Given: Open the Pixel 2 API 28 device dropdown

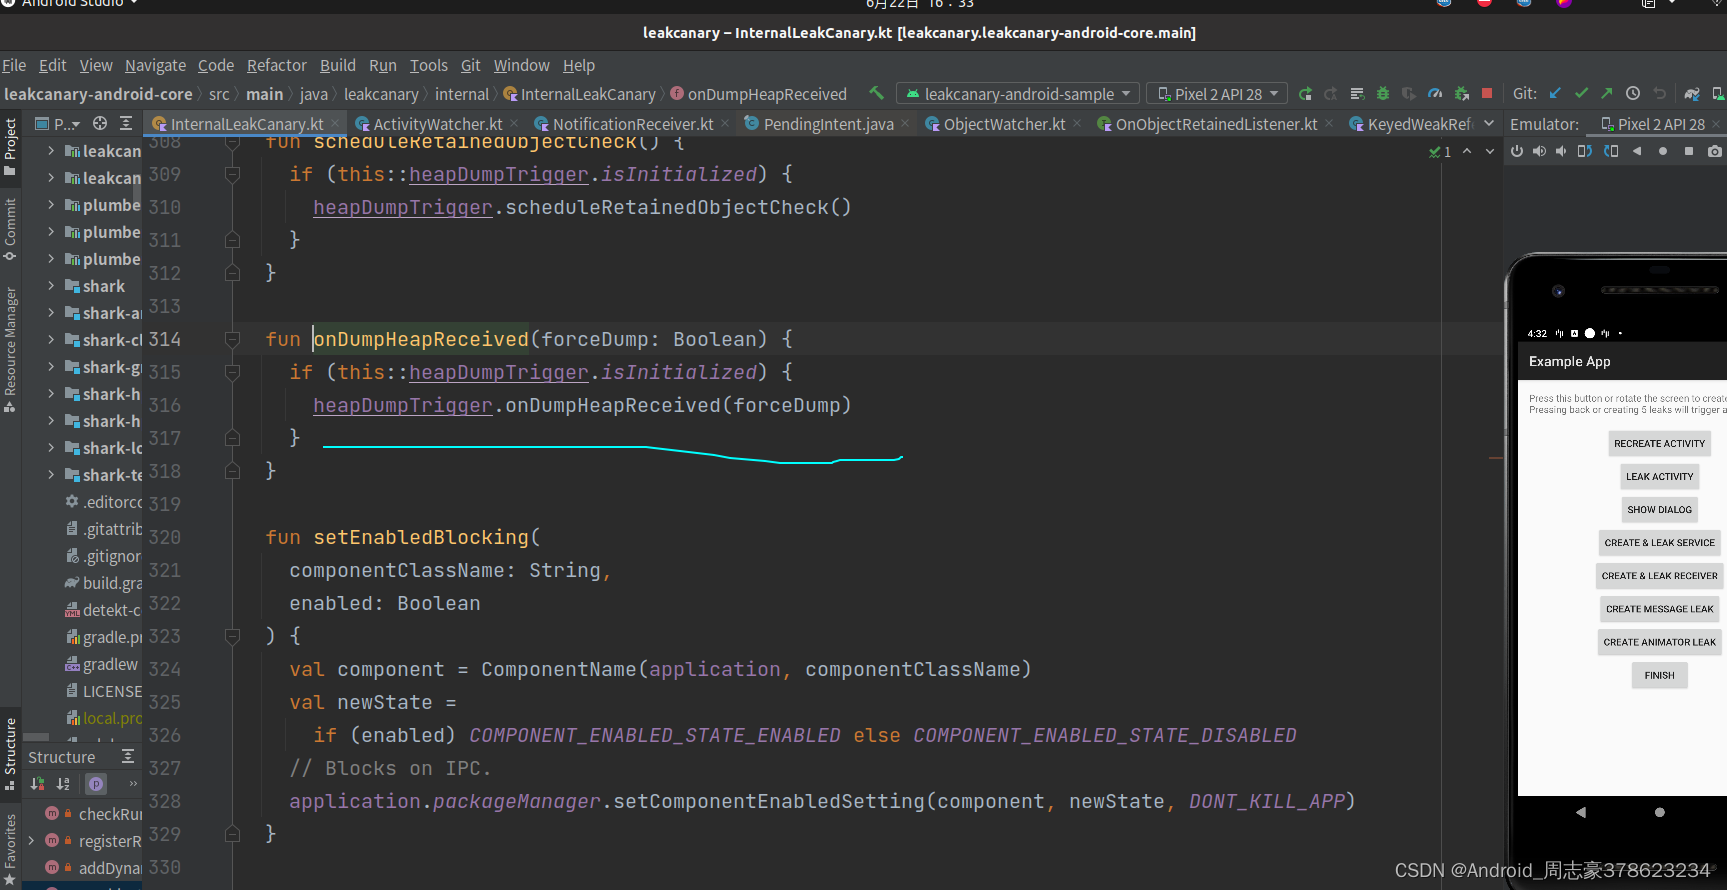Looking at the screenshot, I should coord(1217,94).
